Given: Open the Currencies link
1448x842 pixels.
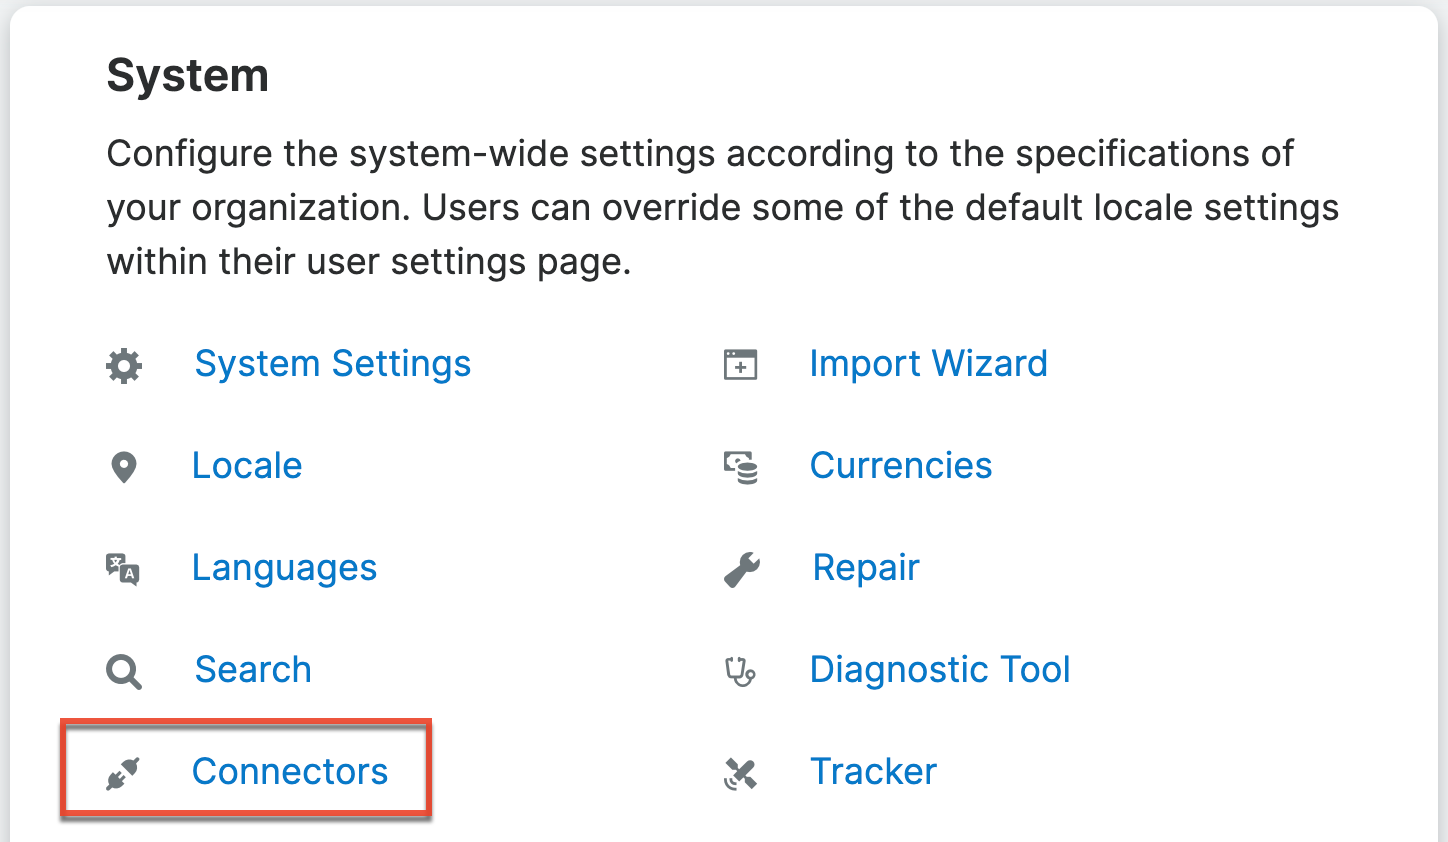Looking at the screenshot, I should [x=901, y=466].
